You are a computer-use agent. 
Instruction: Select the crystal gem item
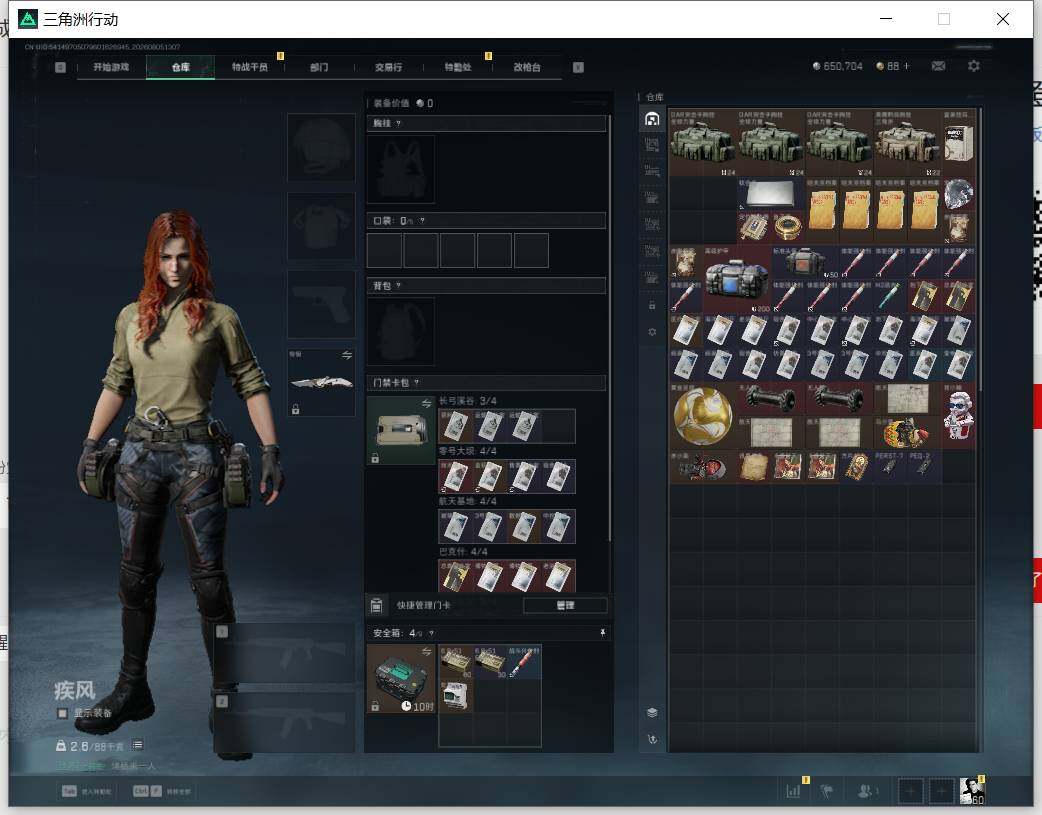pos(958,194)
